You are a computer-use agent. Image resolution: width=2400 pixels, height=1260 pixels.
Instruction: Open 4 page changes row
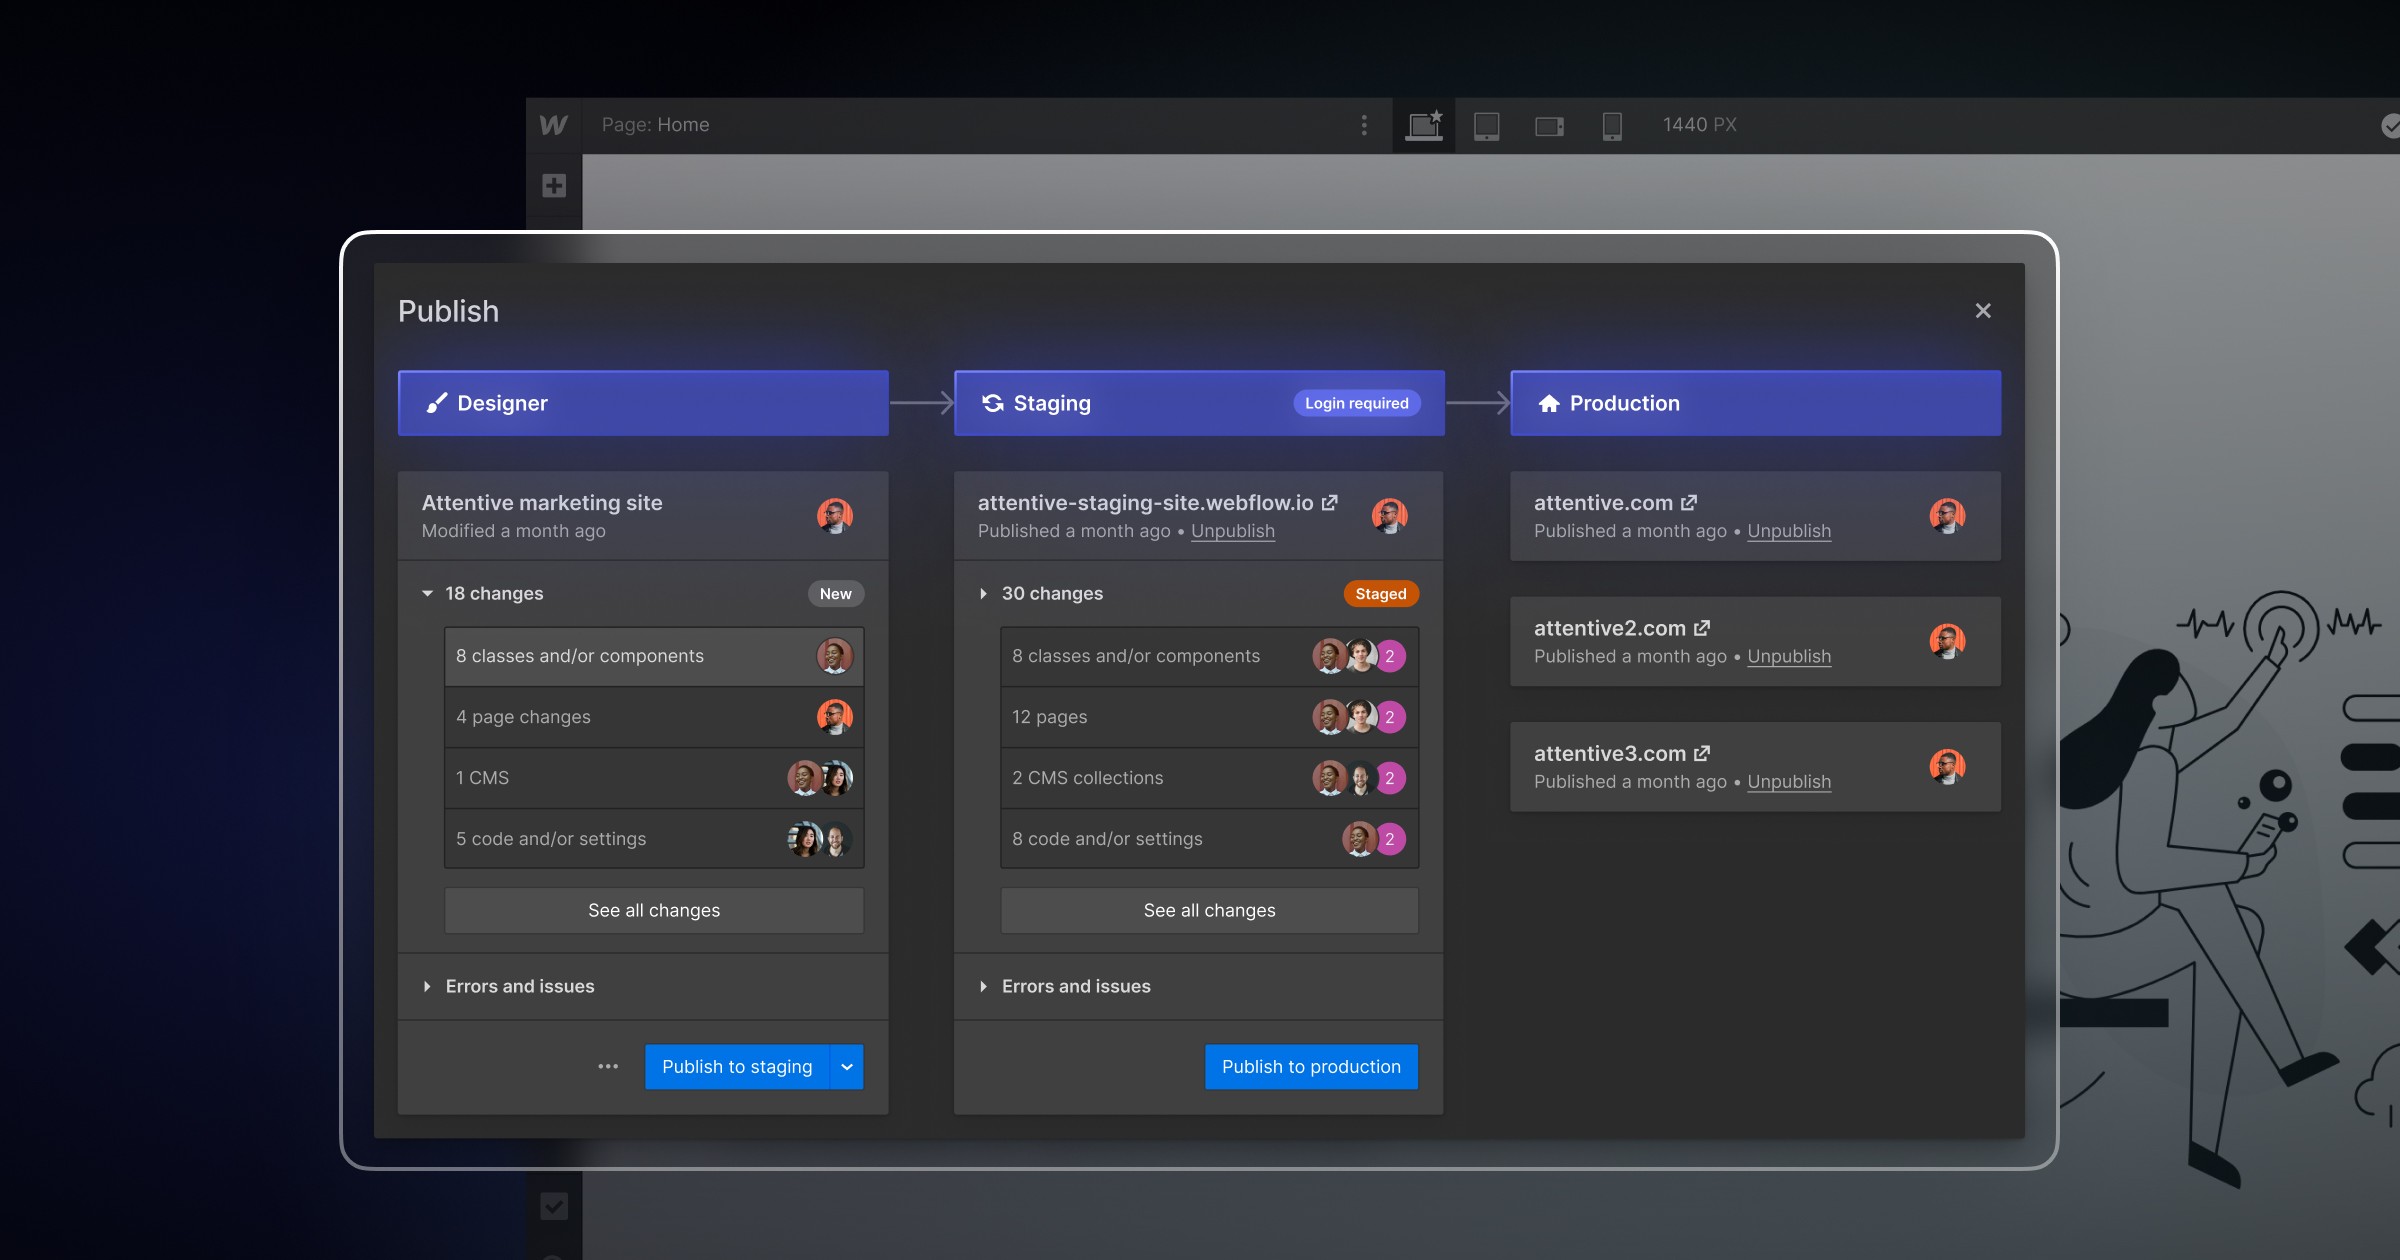click(654, 717)
